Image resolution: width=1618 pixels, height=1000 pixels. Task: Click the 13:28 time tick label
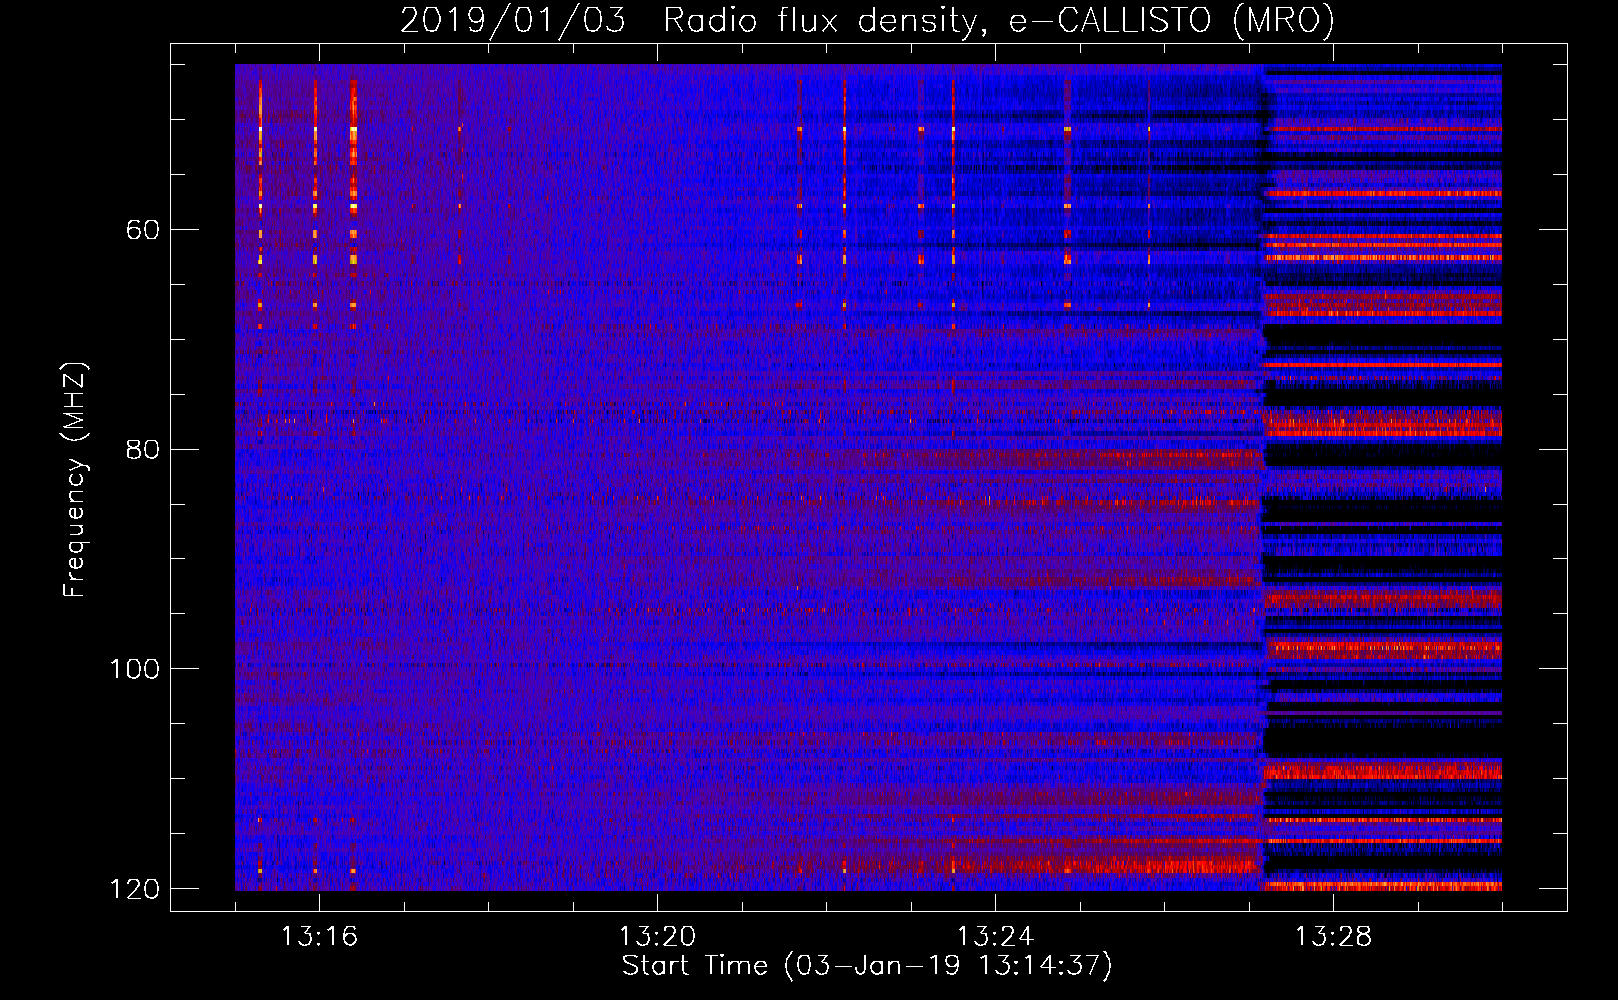[x=1333, y=936]
